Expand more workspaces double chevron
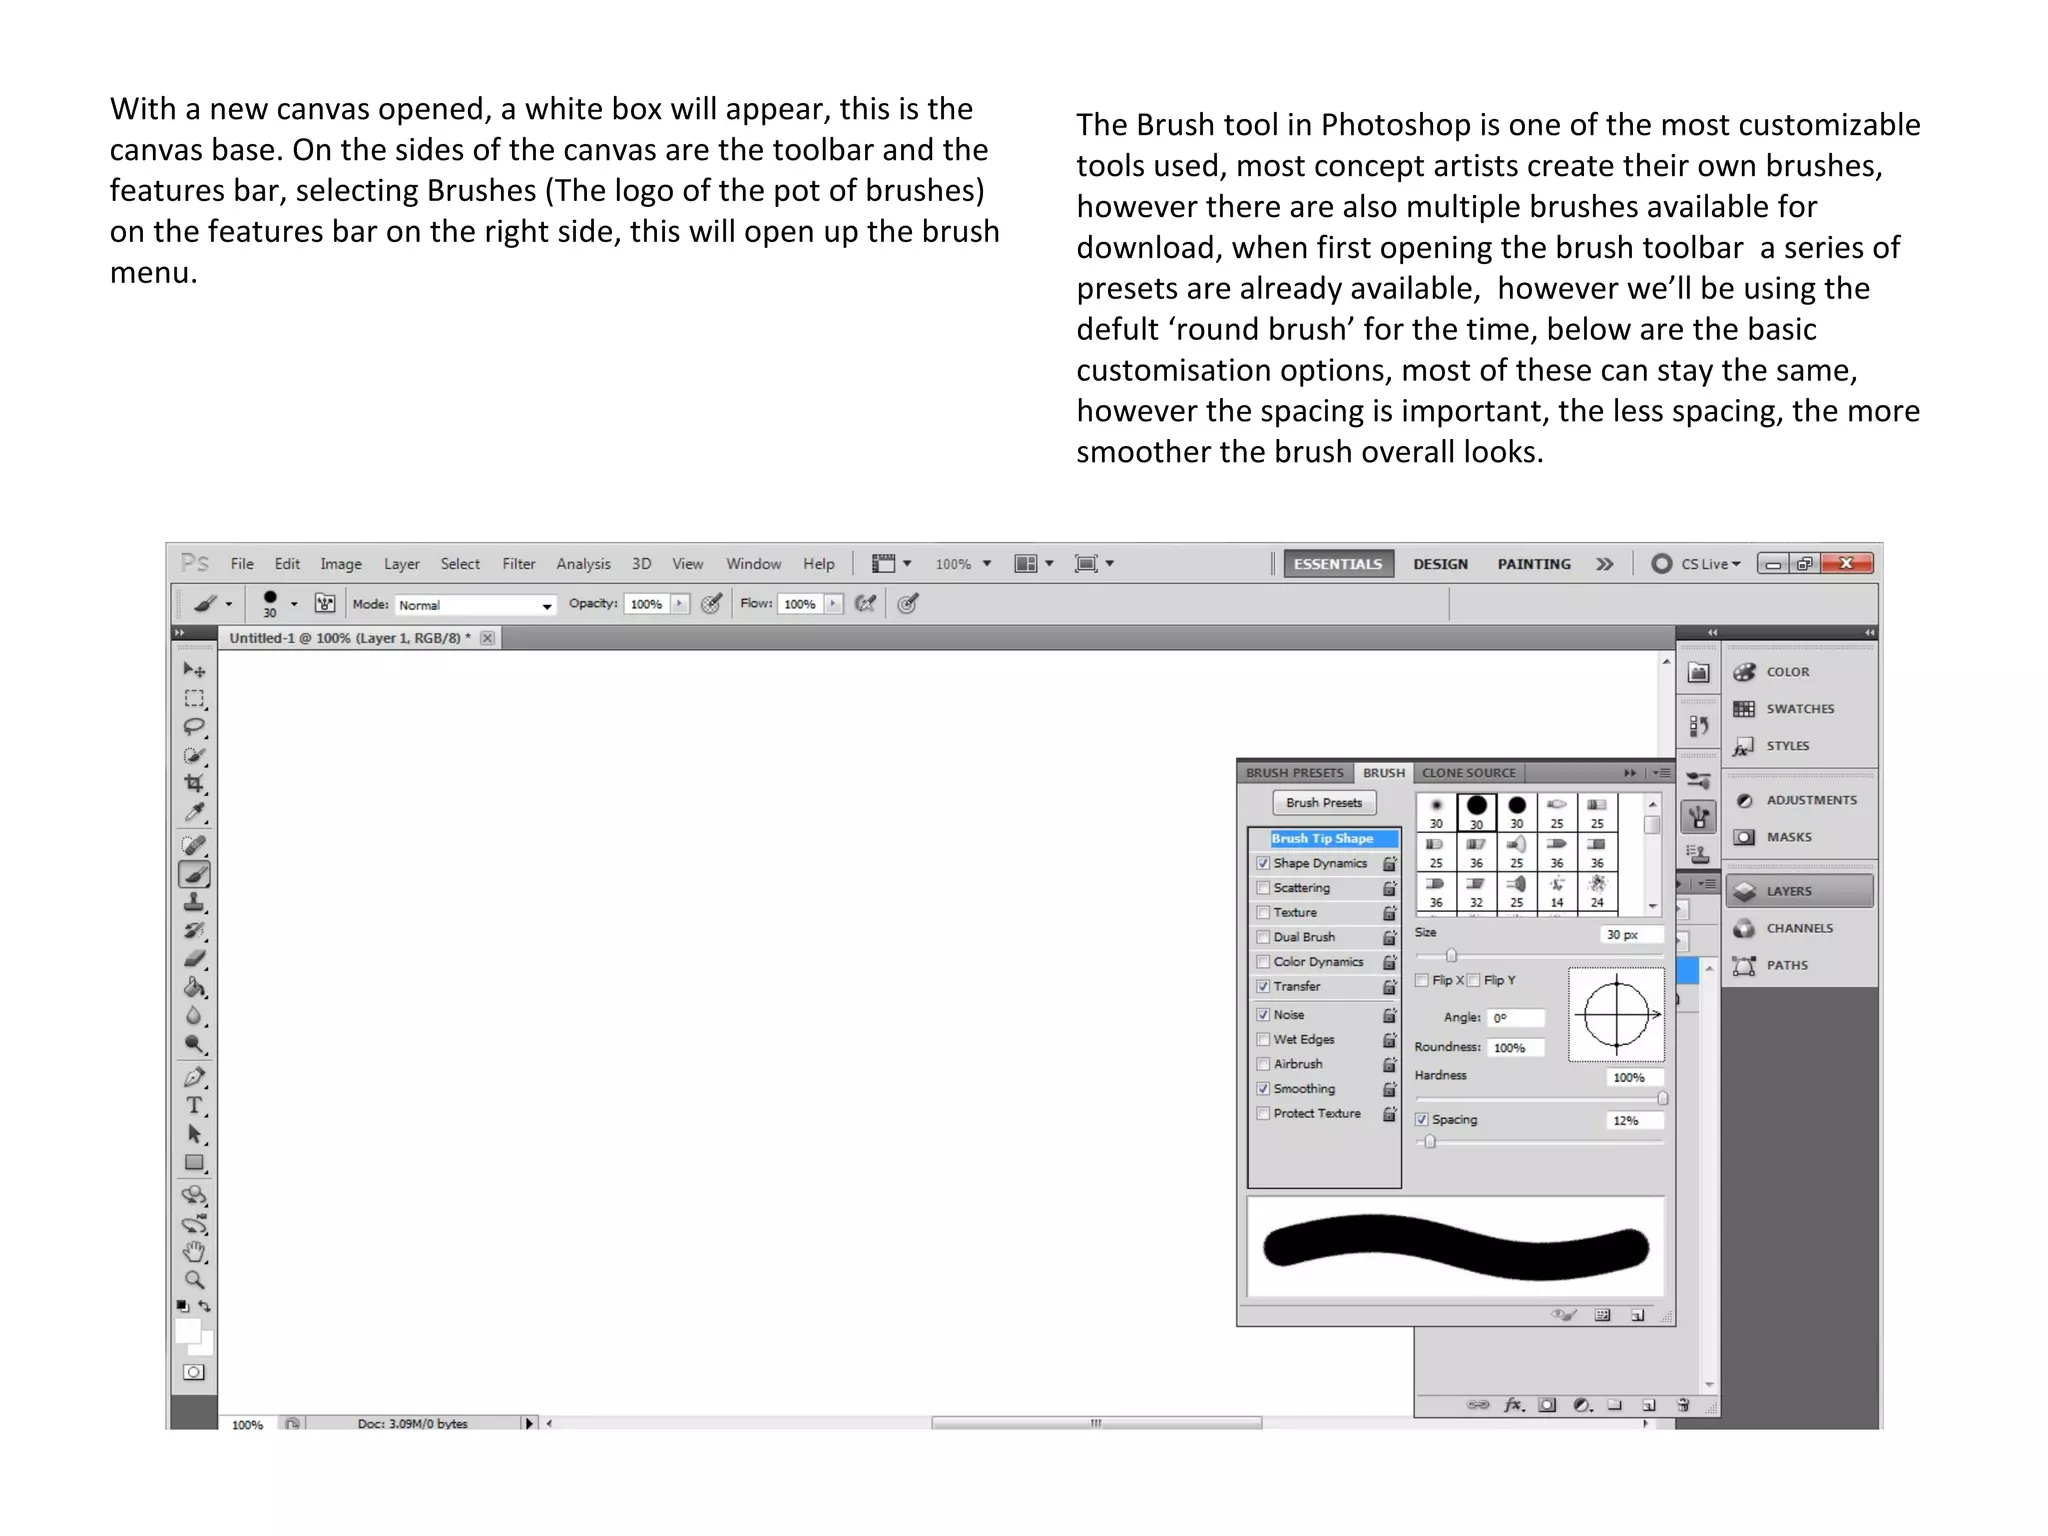This screenshot has width=2048, height=1536. (x=1605, y=564)
